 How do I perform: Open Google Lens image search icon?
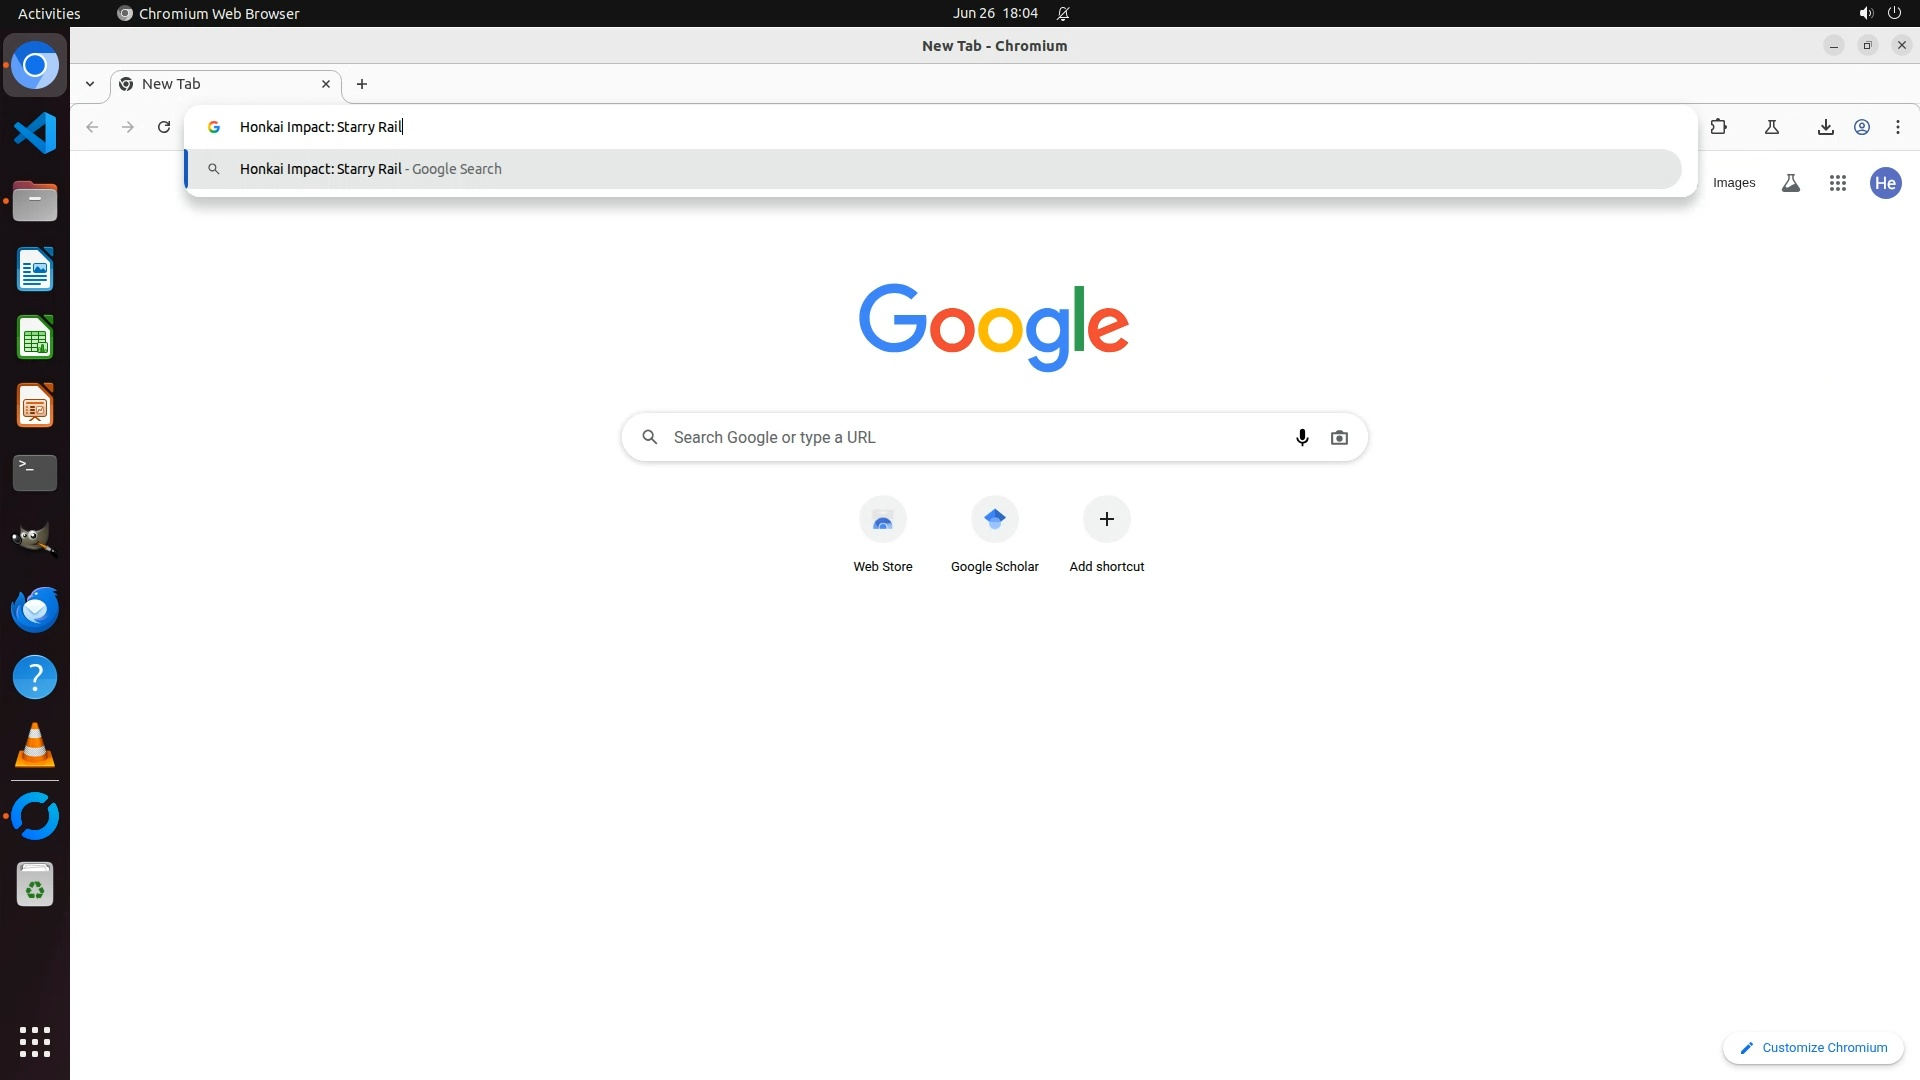click(x=1339, y=437)
